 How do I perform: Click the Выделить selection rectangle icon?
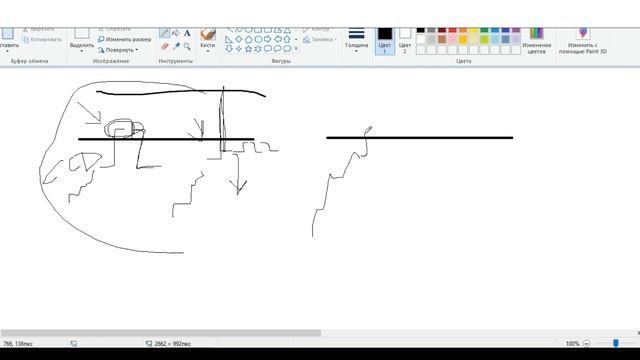[x=82, y=33]
